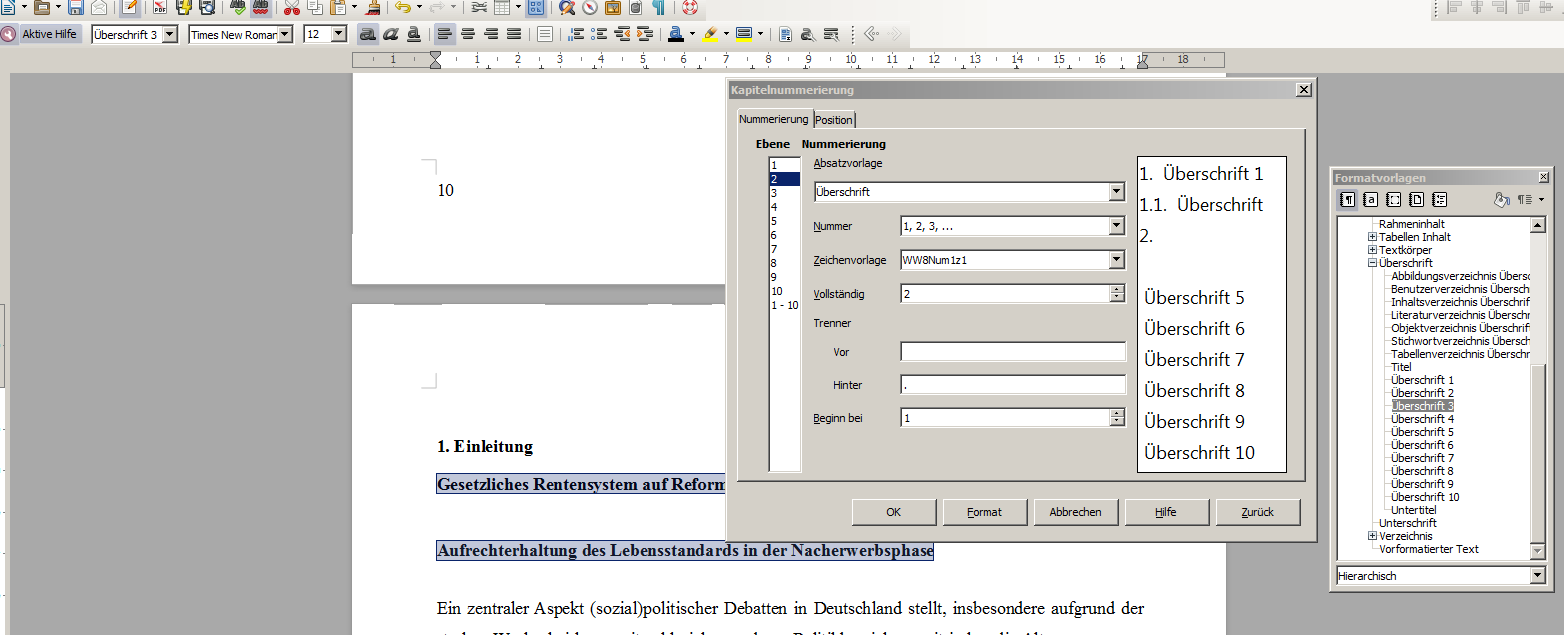
Task: Click the List Styles icon in Formatvorlagen
Action: [x=1439, y=199]
